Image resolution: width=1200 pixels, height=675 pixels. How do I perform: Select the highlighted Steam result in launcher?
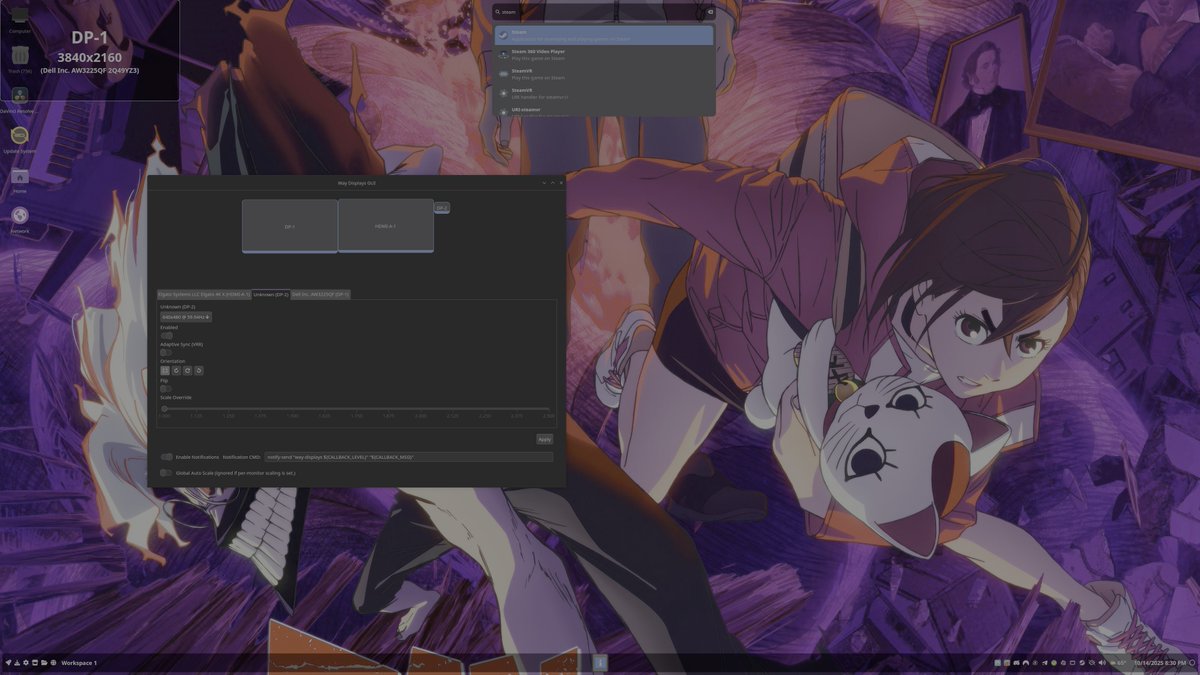(604, 35)
